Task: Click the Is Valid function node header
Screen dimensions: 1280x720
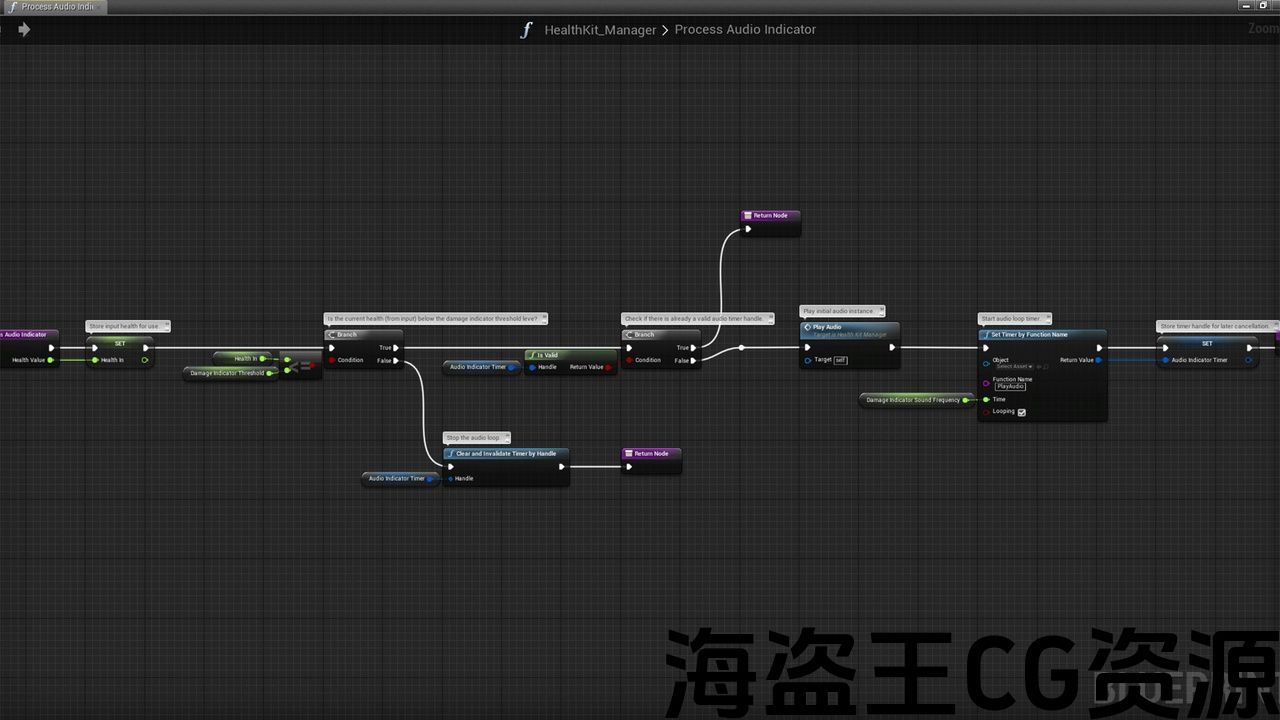Action: click(570, 355)
